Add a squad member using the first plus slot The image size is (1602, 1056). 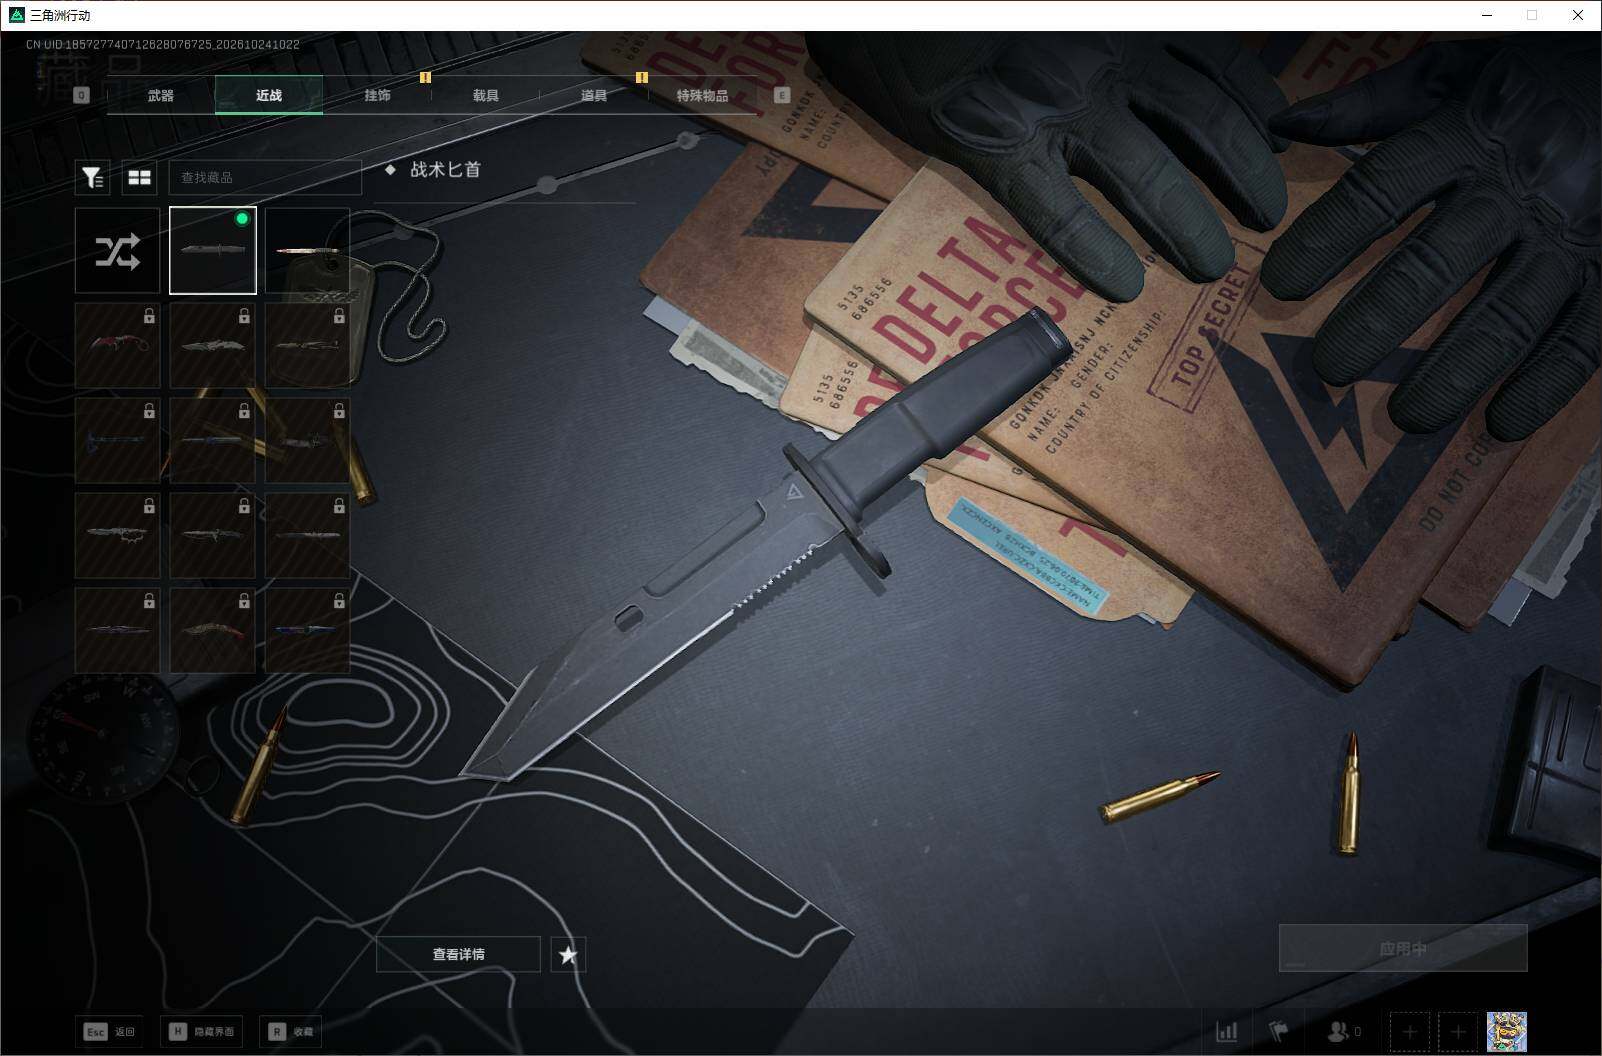tap(1410, 1031)
